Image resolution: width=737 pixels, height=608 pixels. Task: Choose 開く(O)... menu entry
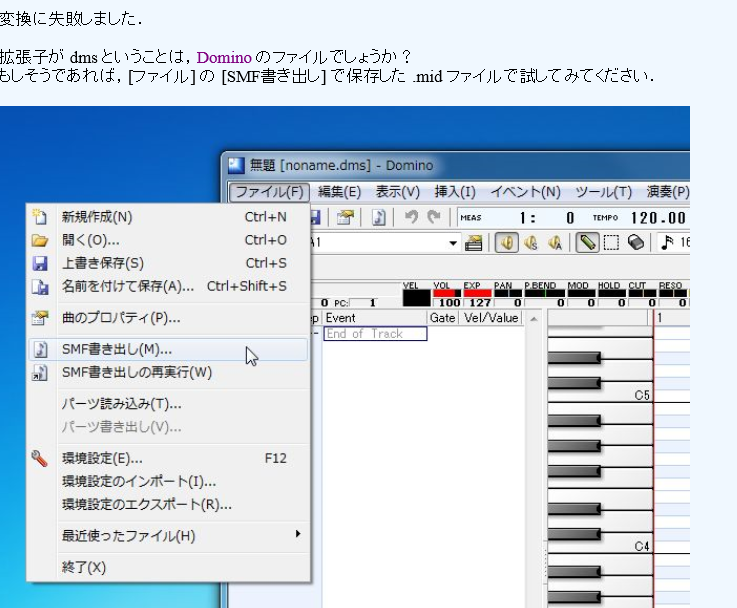pyautogui.click(x=168, y=240)
